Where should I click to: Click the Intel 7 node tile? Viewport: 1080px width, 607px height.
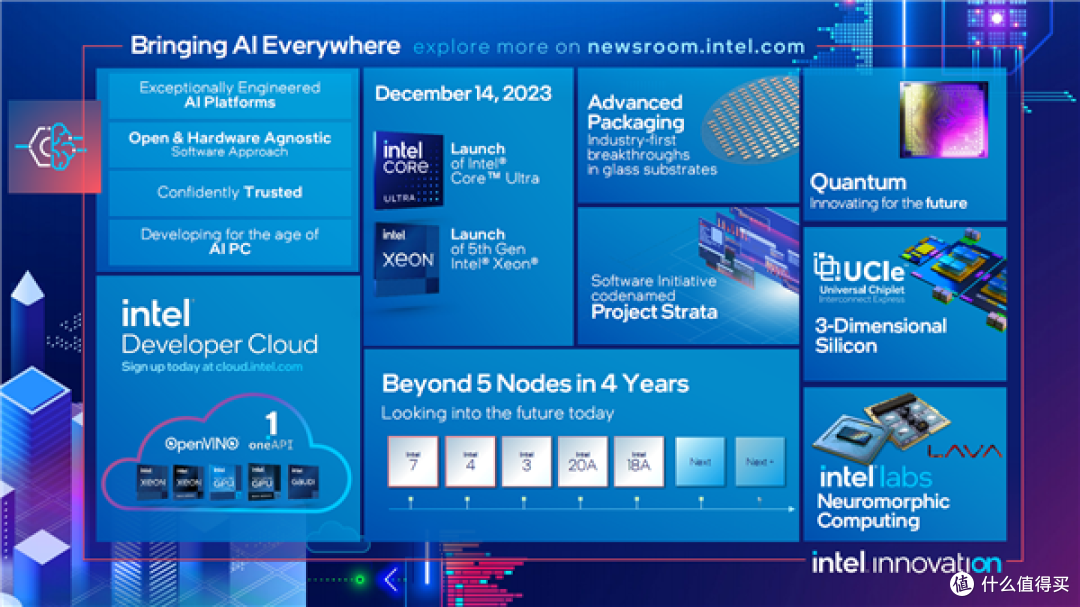413,461
